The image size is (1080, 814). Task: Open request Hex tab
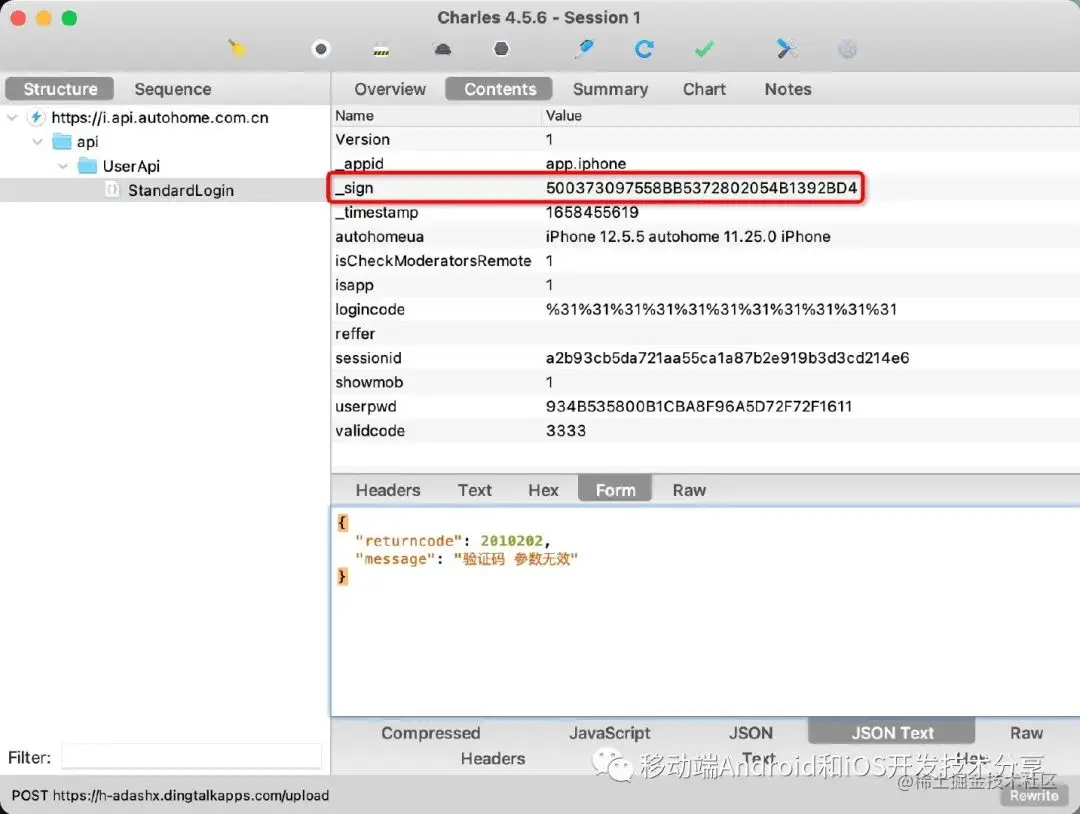coord(543,490)
